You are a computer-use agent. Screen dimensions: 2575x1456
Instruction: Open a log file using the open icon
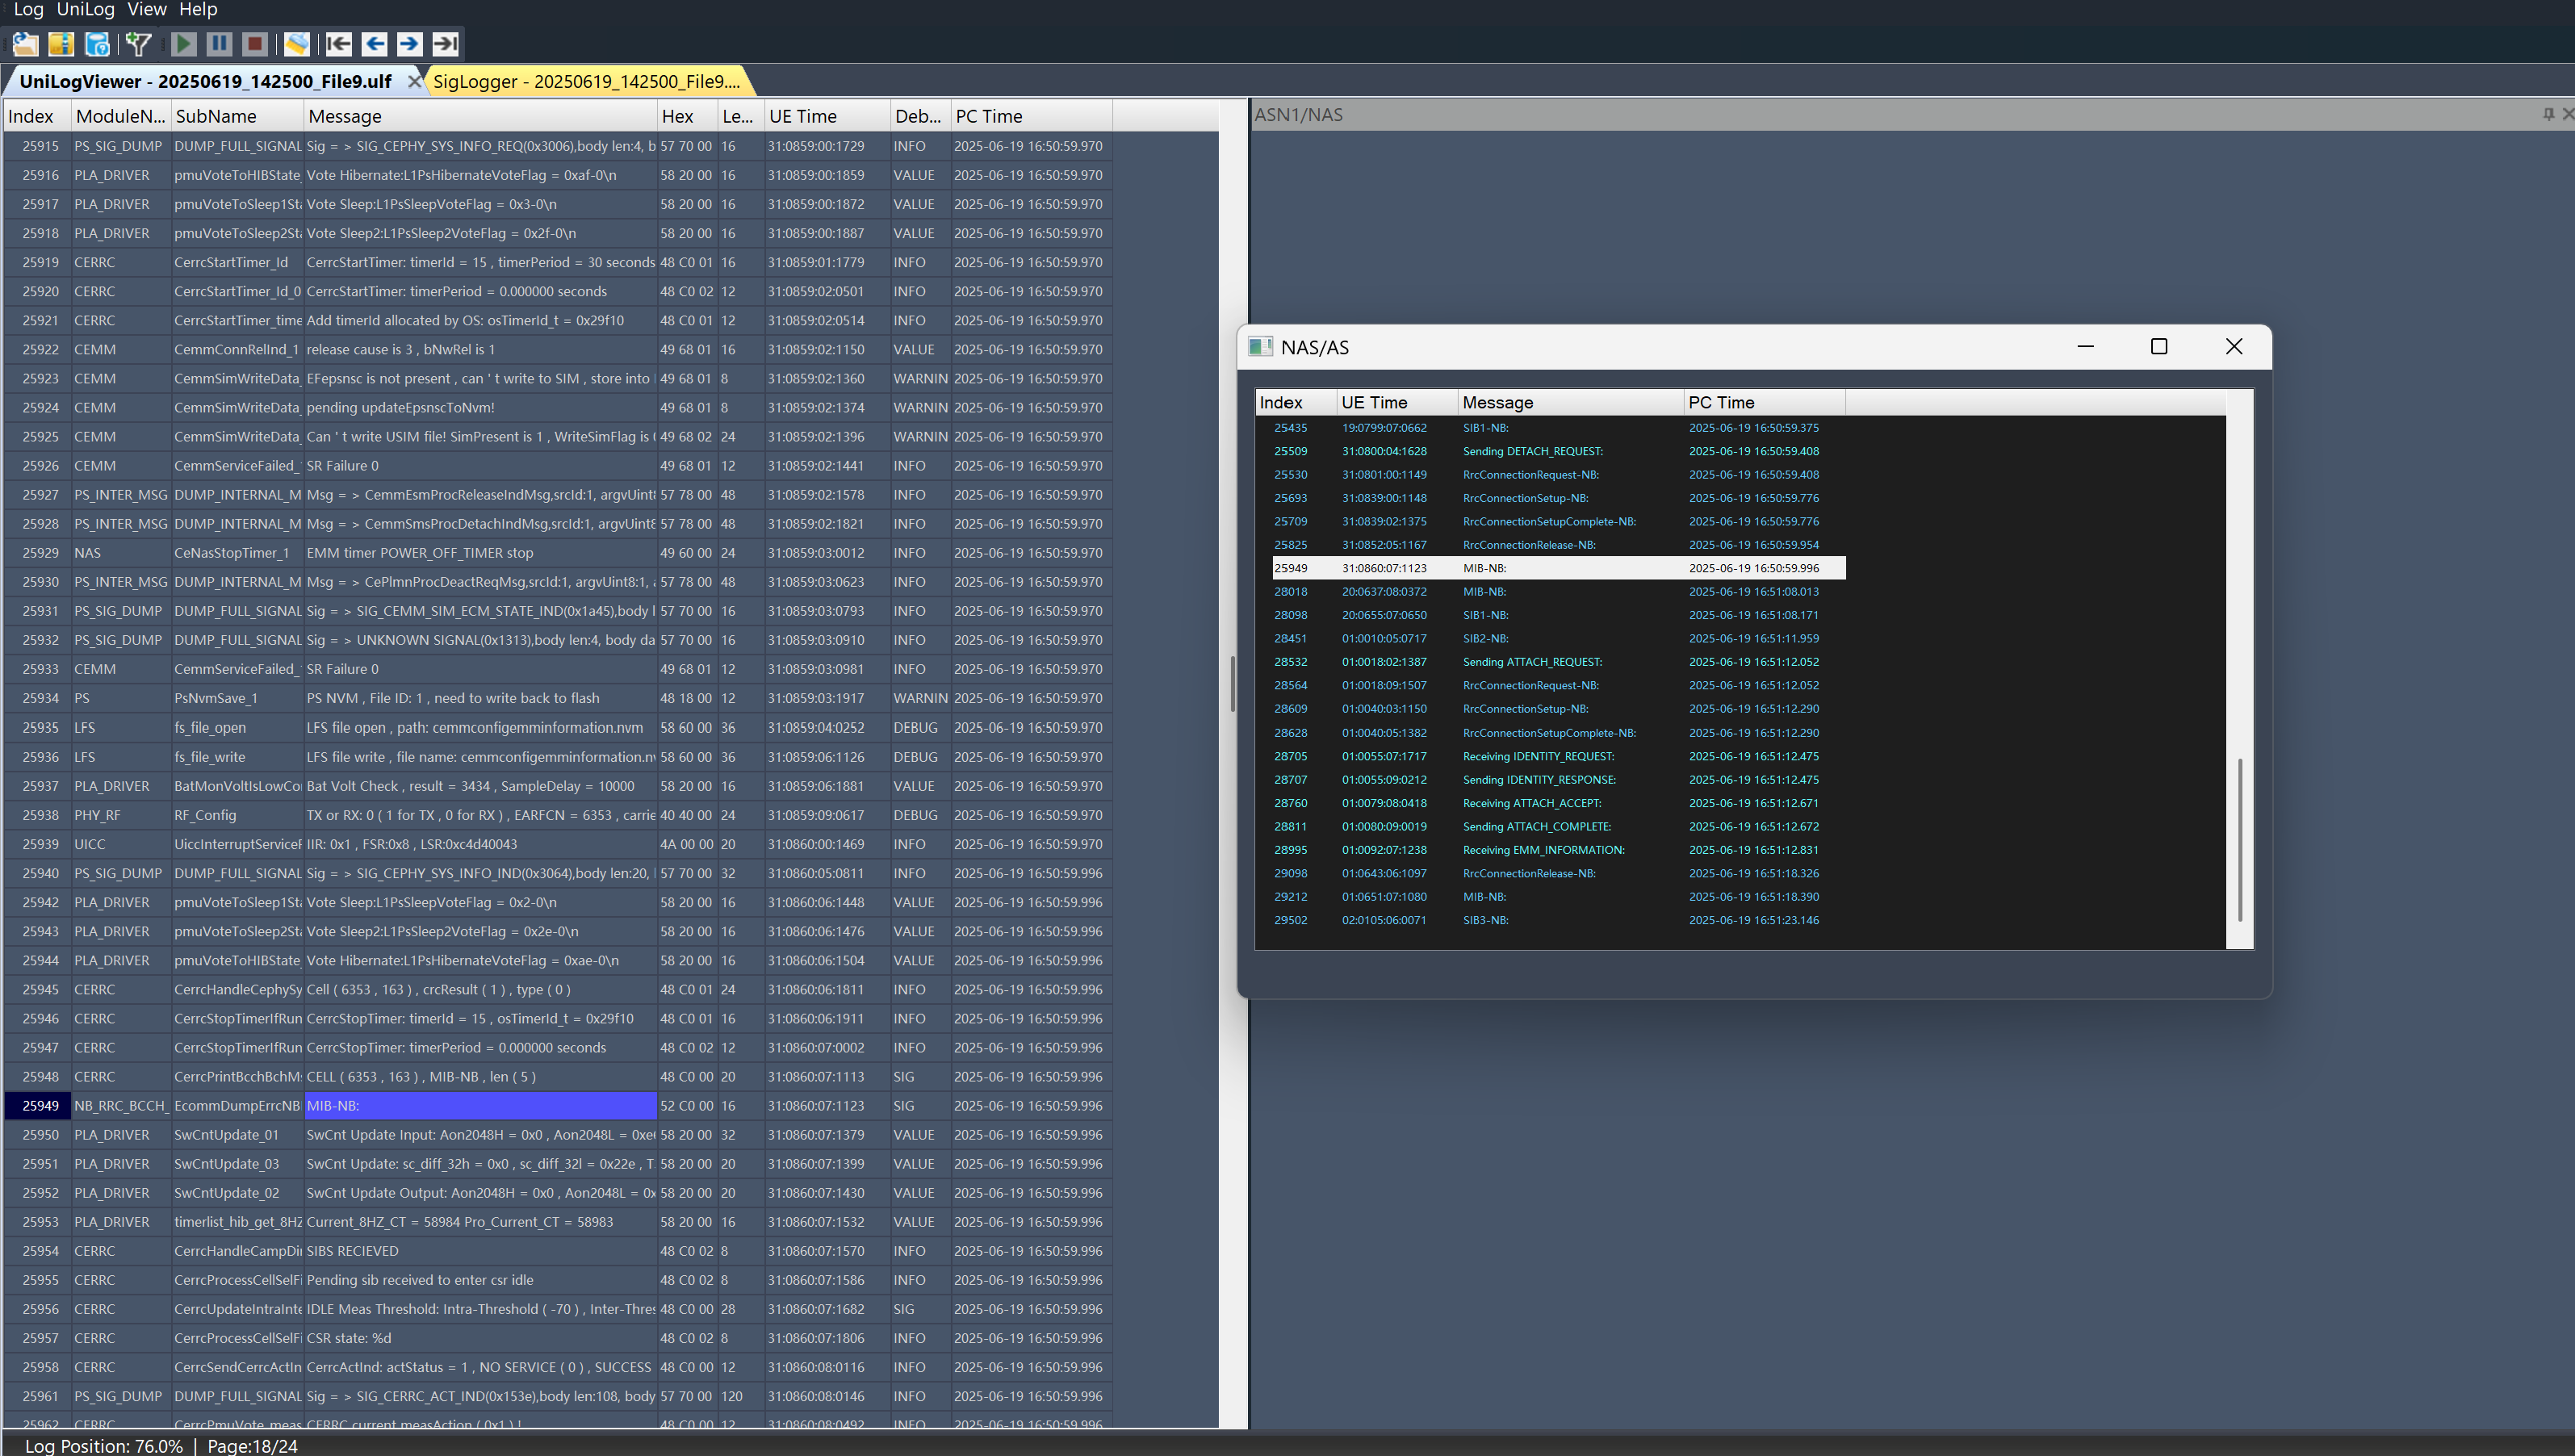click(23, 43)
